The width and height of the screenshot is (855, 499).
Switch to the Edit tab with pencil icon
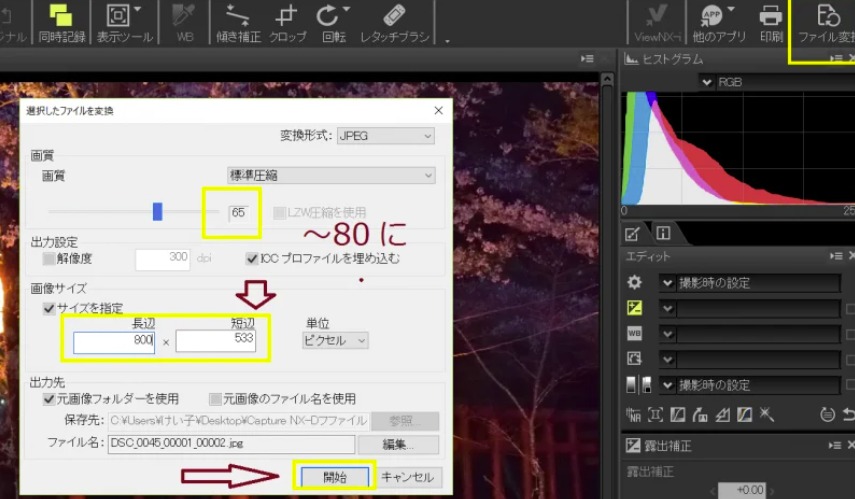(x=632, y=235)
